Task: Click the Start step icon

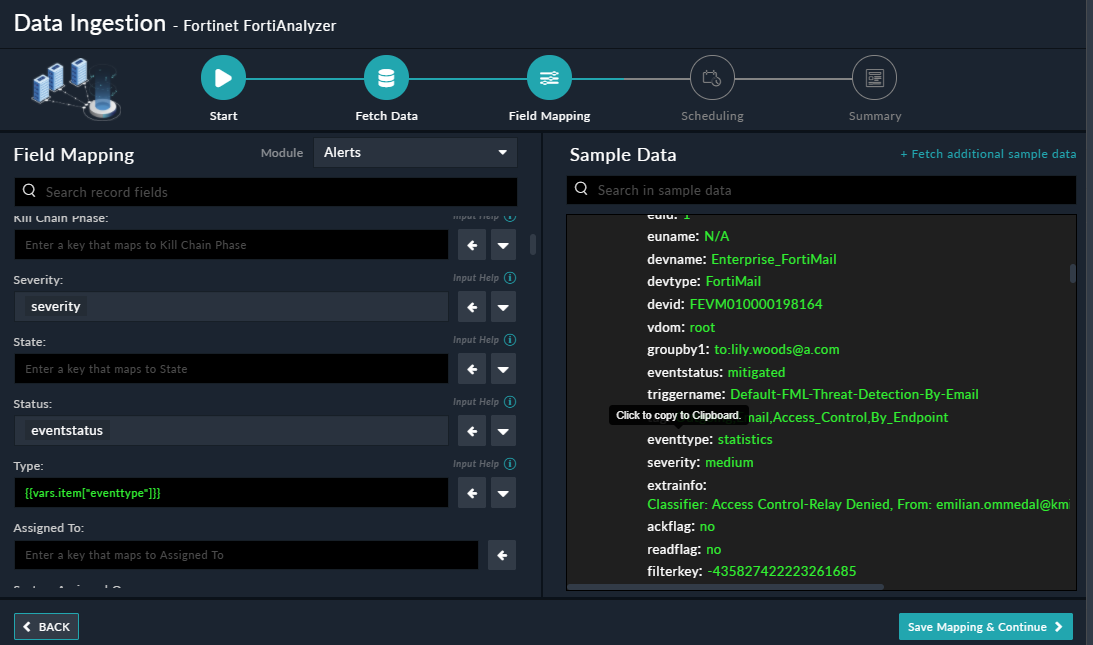Action: point(223,77)
